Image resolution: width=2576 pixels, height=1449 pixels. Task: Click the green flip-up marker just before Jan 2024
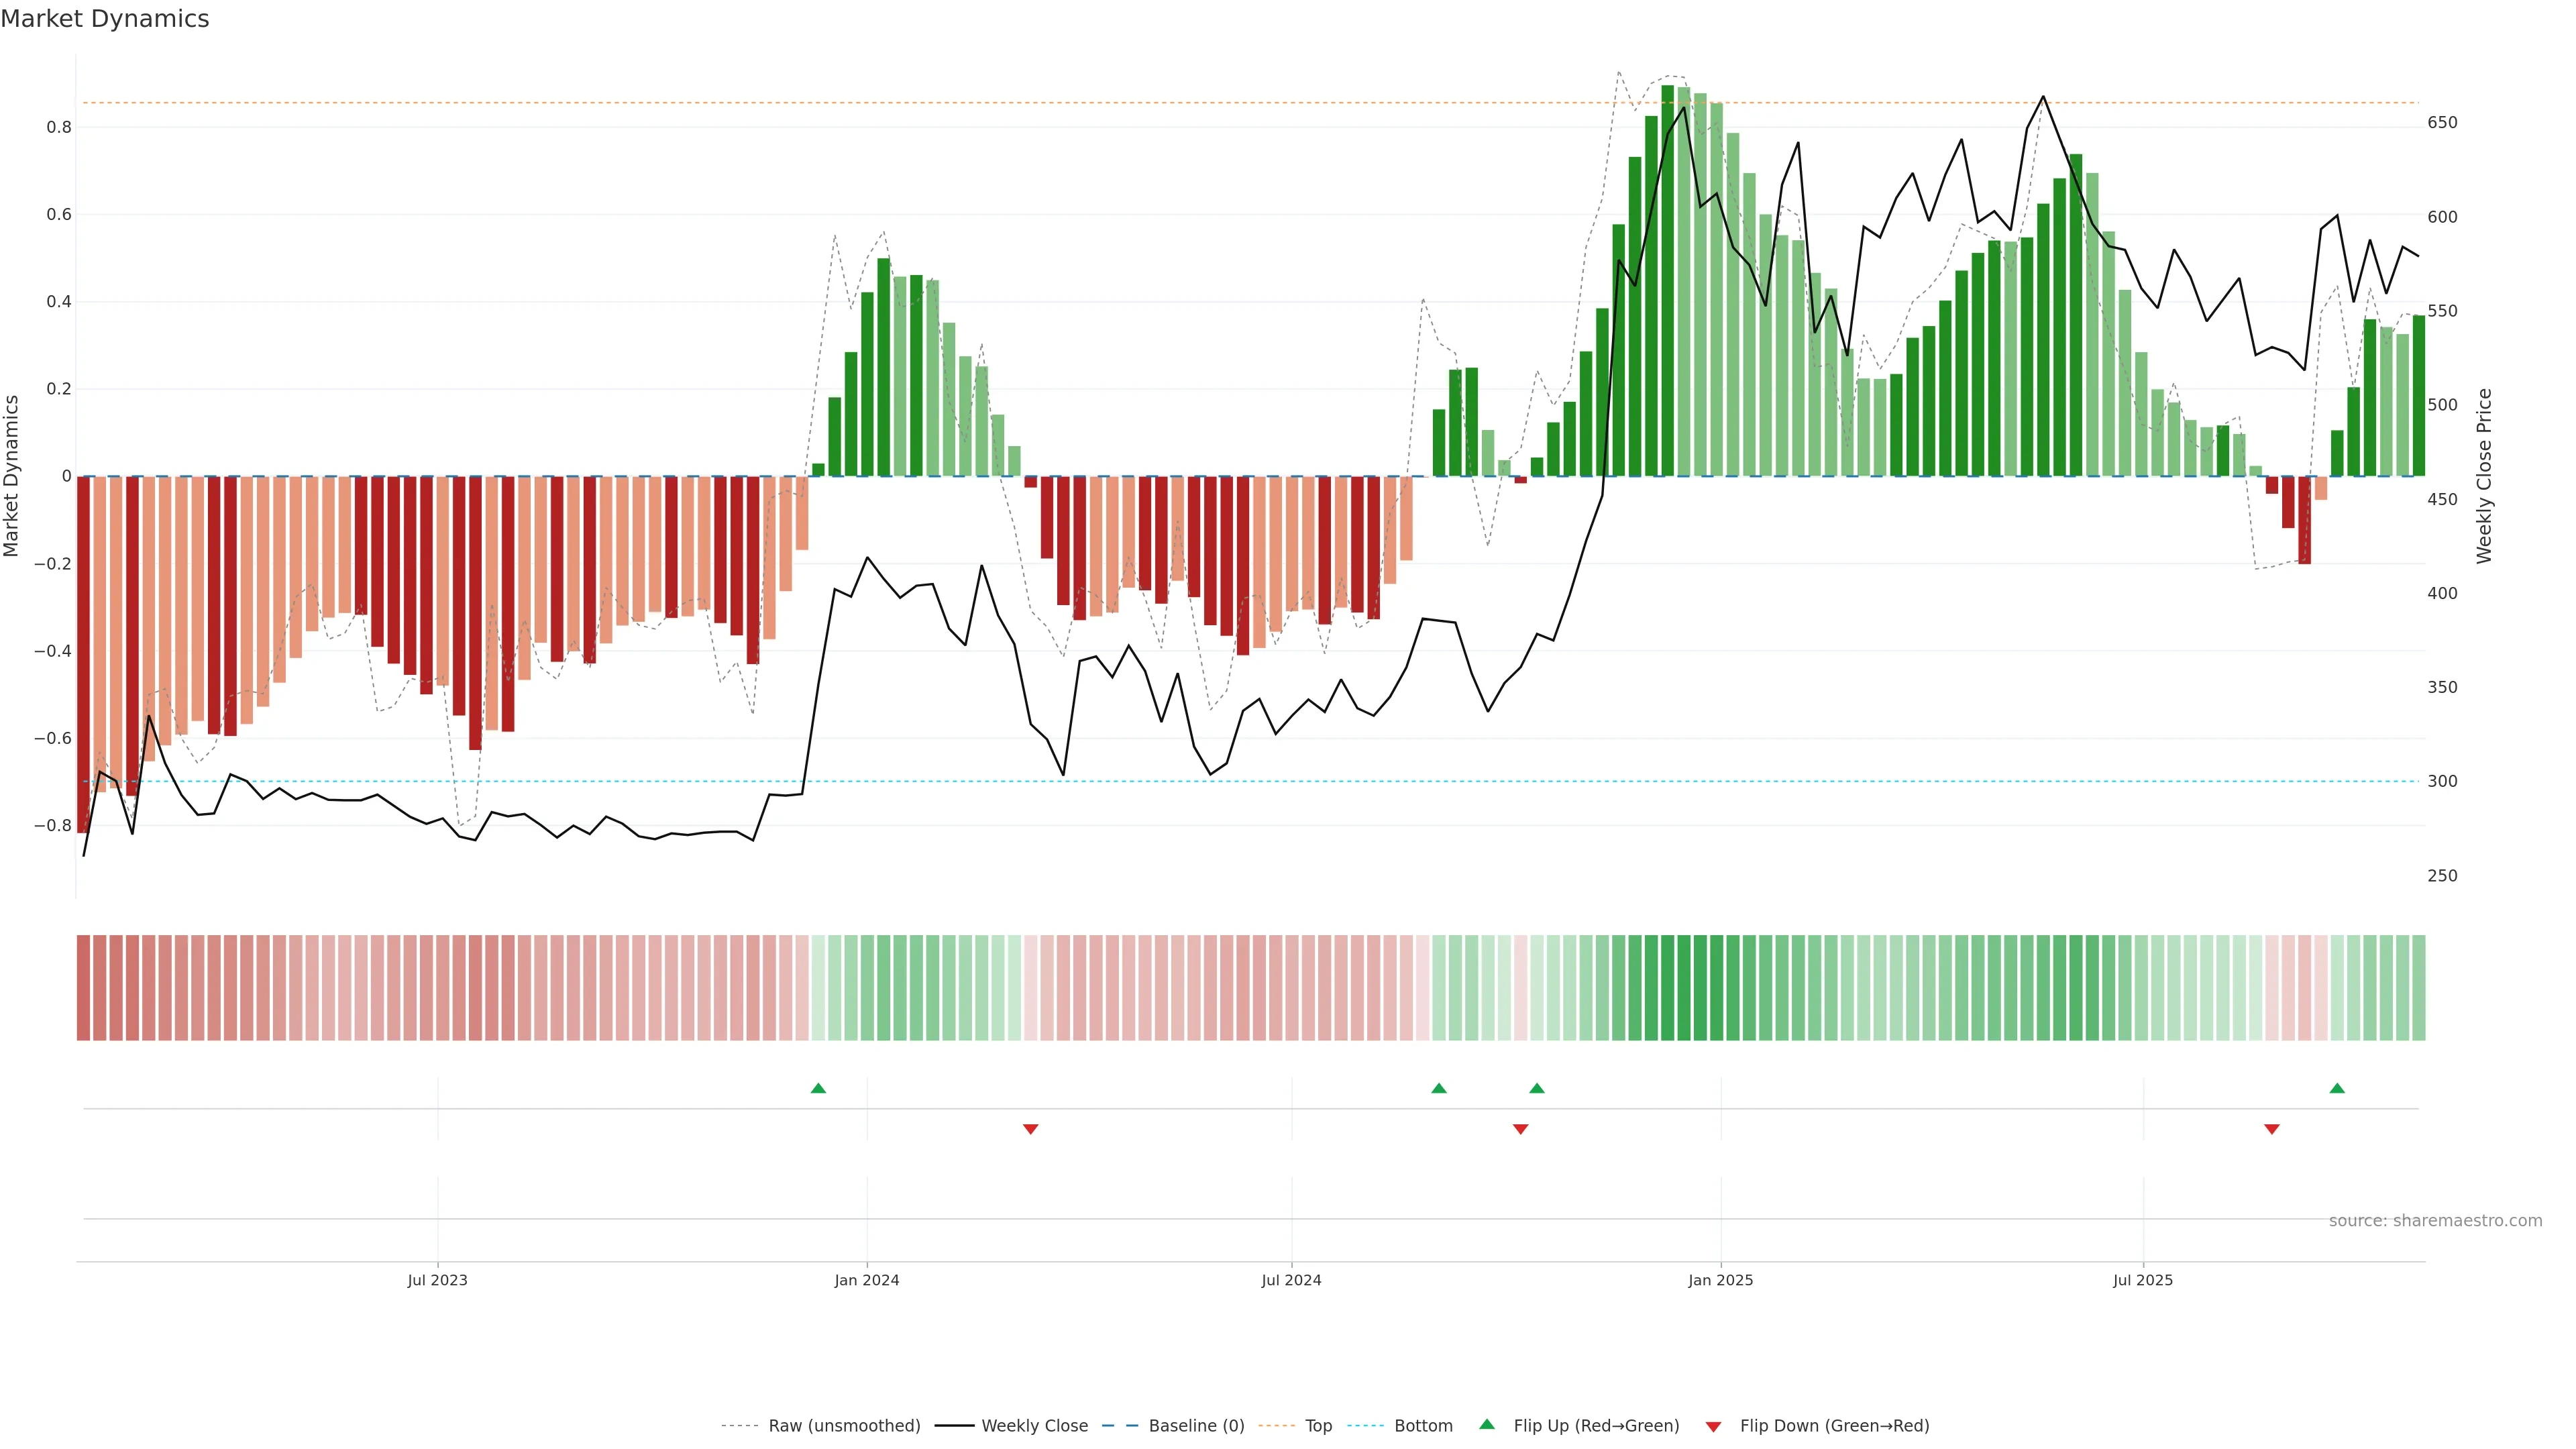pyautogui.click(x=818, y=1088)
